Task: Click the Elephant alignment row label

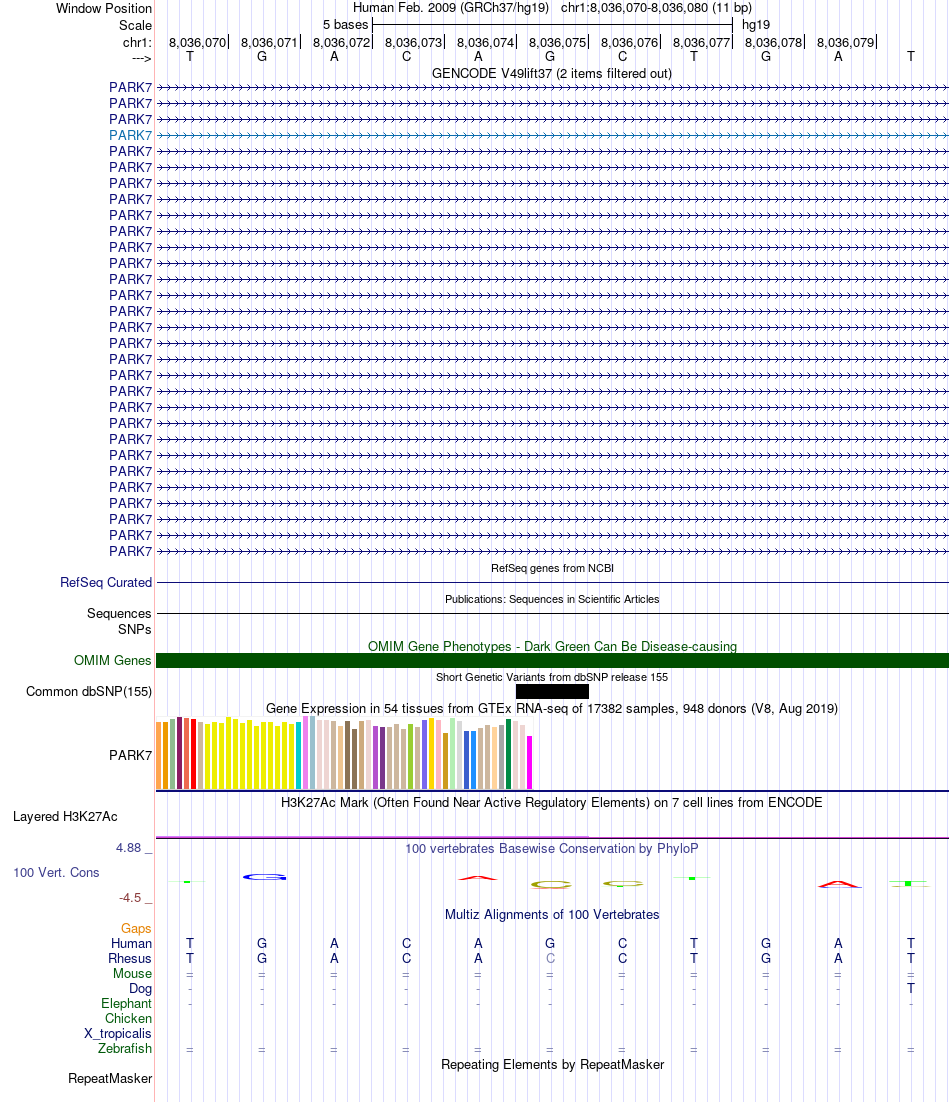Action: 126,1003
